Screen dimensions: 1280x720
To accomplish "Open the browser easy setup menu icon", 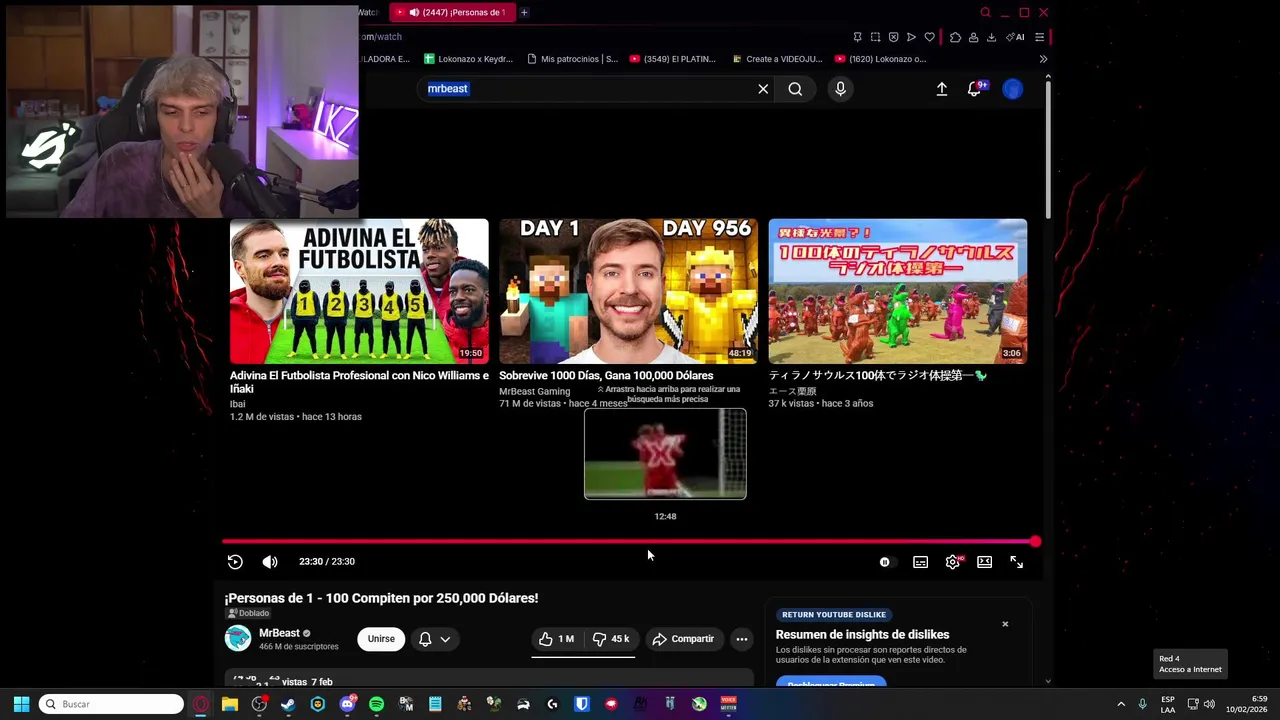I will tap(1040, 37).
